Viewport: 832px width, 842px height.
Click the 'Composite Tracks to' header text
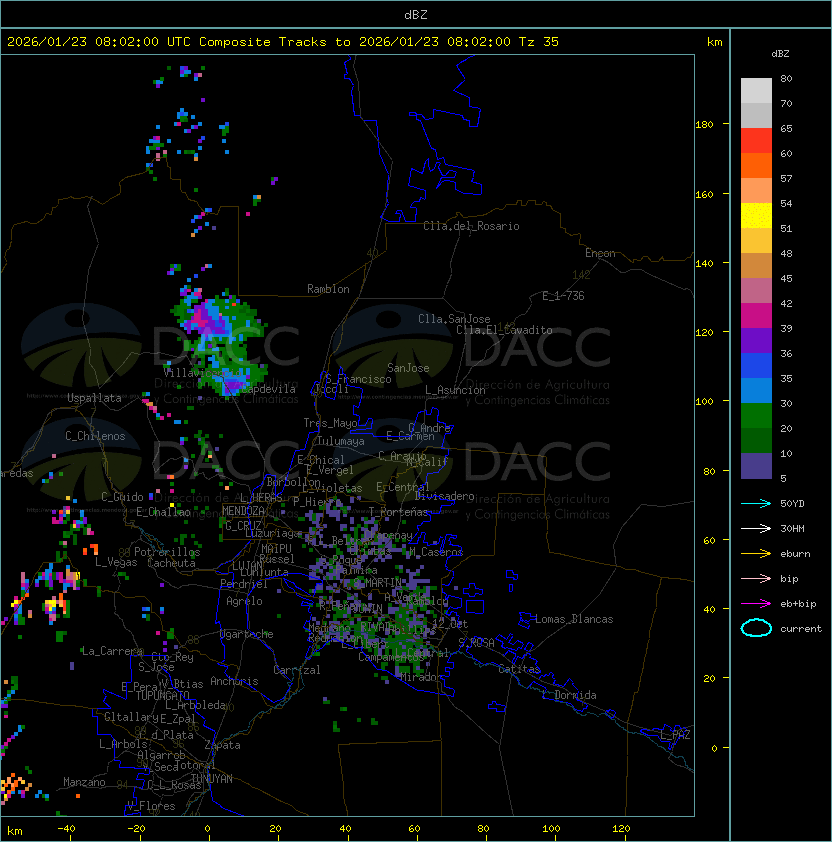point(274,42)
